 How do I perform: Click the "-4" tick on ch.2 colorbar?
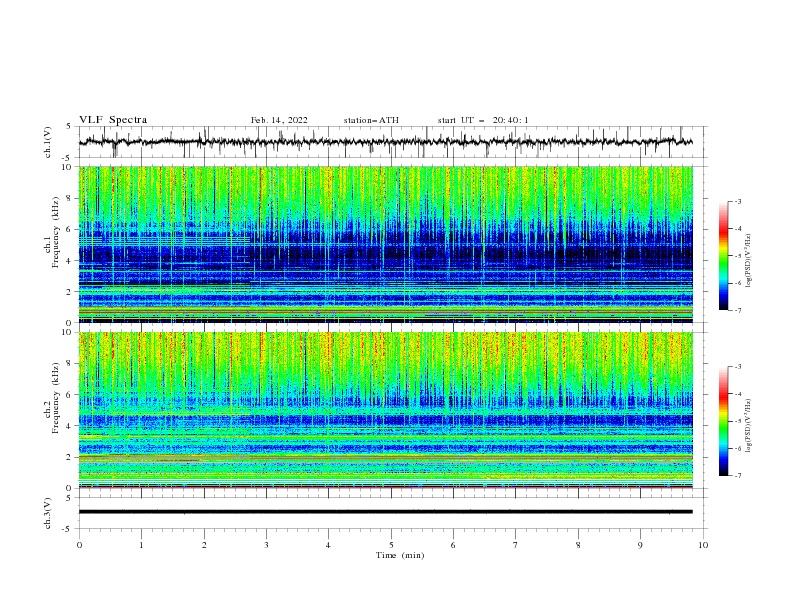click(737, 394)
